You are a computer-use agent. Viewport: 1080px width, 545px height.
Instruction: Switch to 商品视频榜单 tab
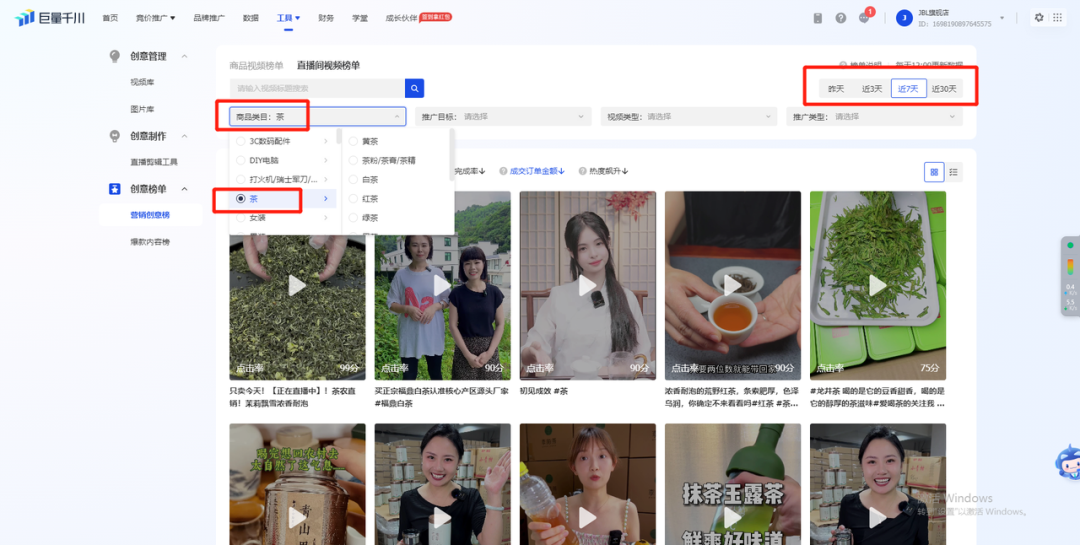[x=256, y=65]
